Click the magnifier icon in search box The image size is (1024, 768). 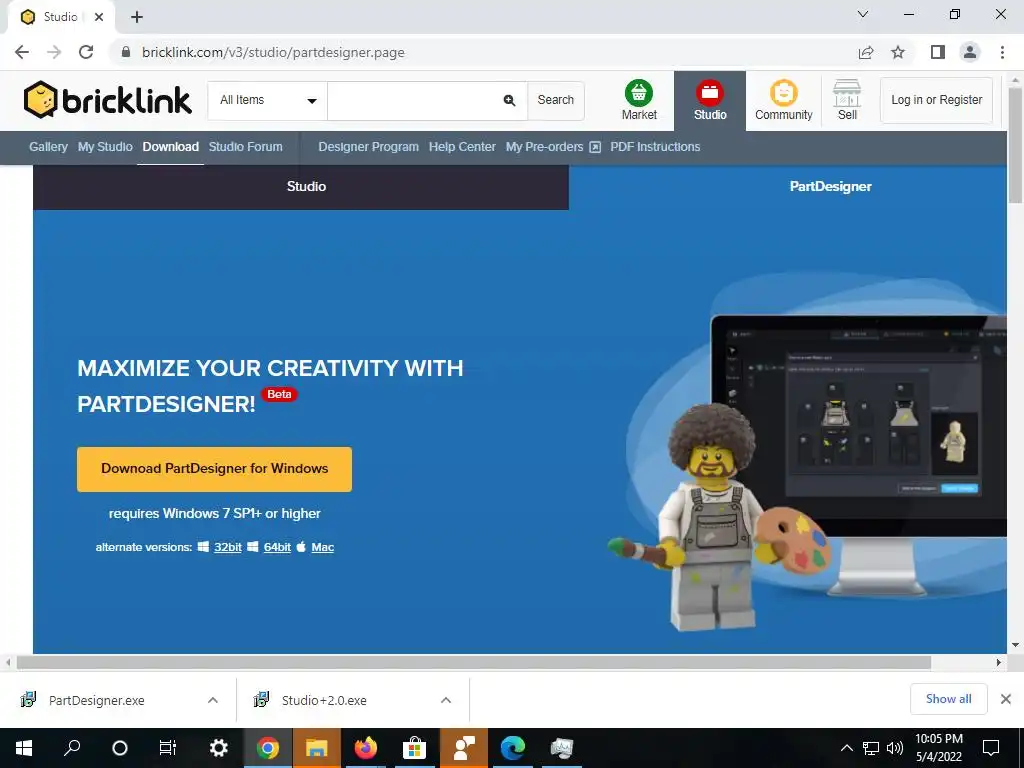tap(509, 100)
